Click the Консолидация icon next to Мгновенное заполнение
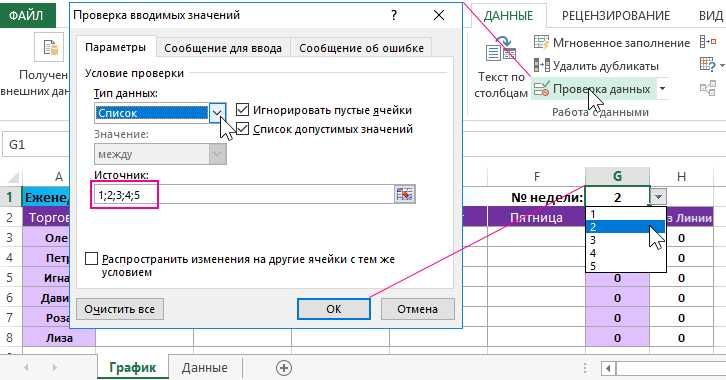This screenshot has width=726, height=380. 708,42
